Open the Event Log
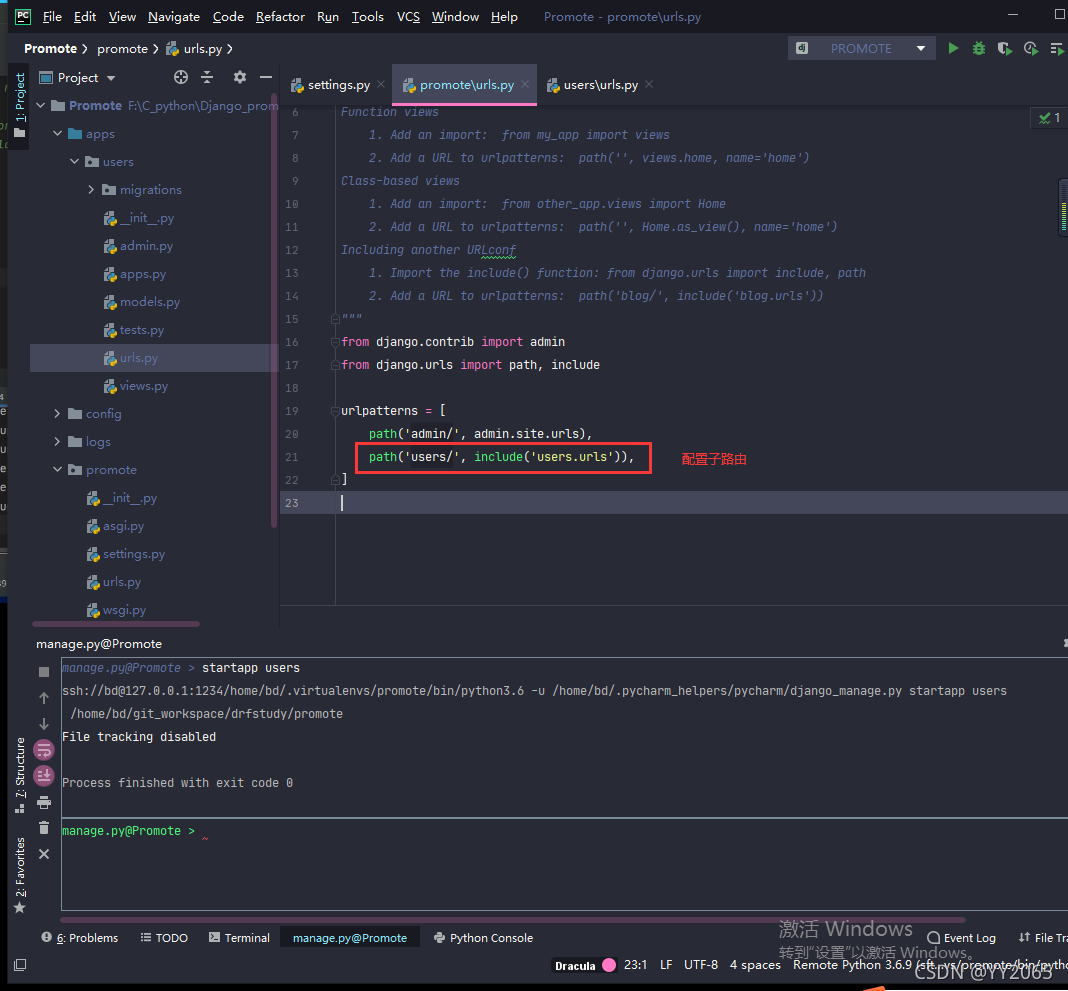1068x991 pixels. tap(962, 938)
